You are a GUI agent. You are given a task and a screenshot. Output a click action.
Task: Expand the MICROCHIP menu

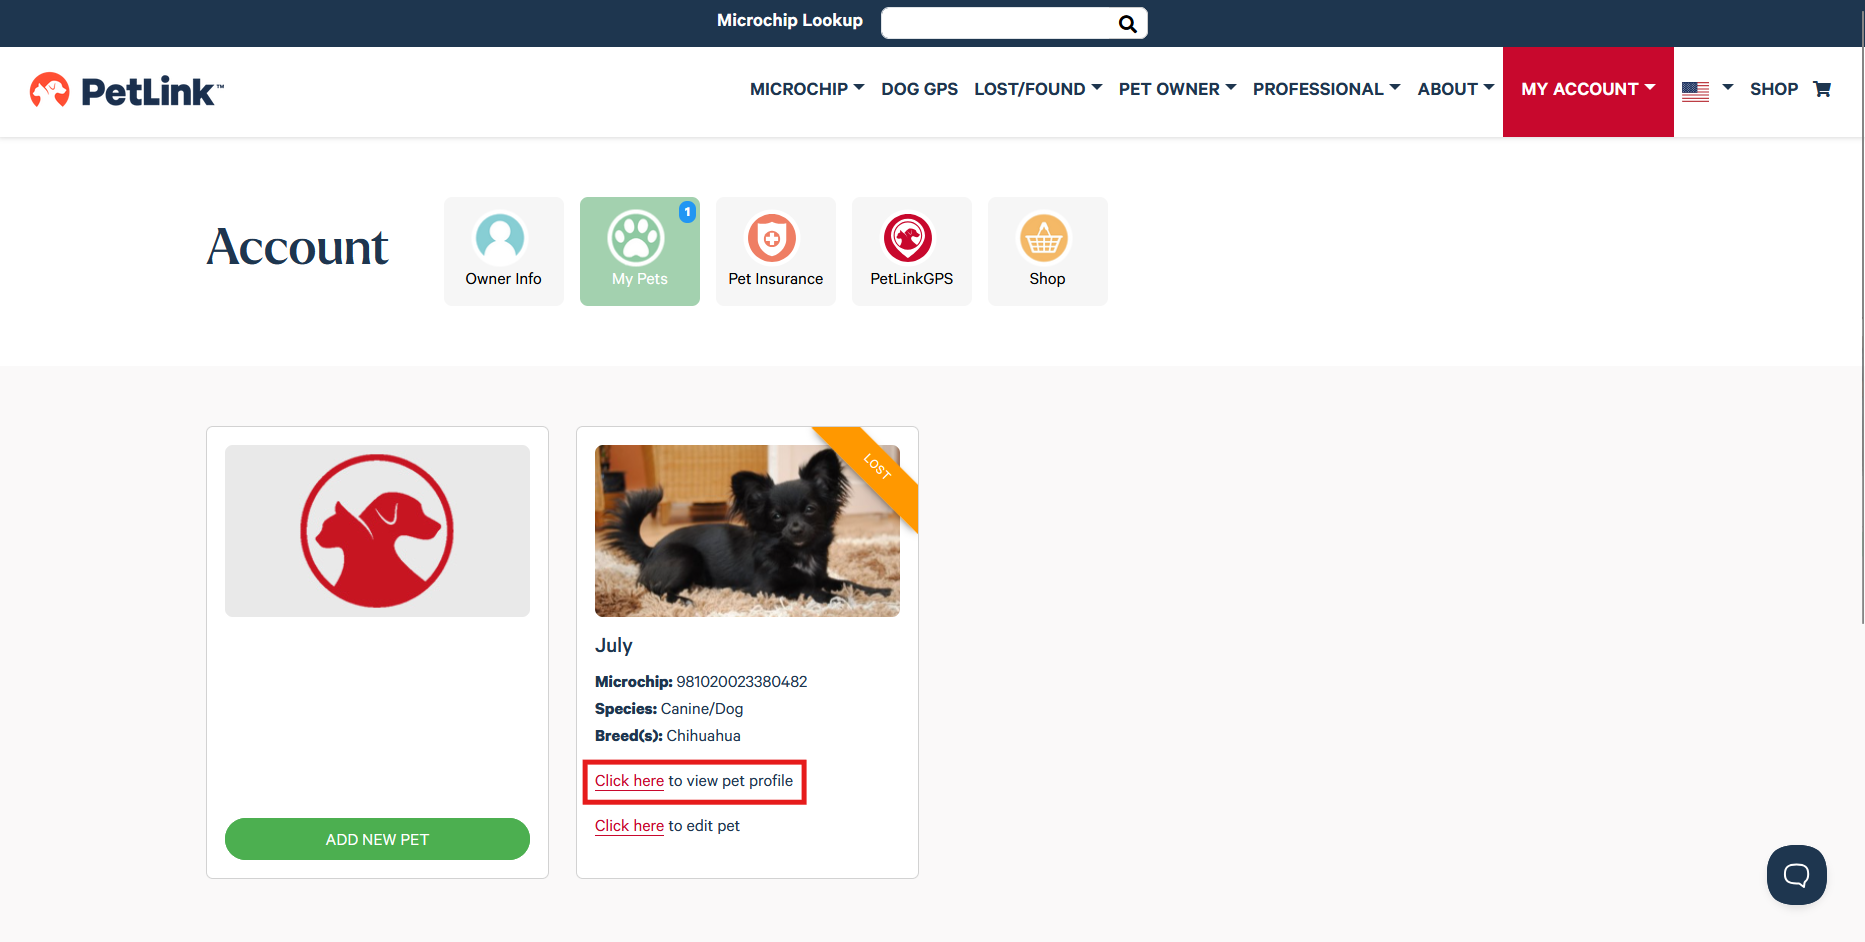pyautogui.click(x=807, y=89)
